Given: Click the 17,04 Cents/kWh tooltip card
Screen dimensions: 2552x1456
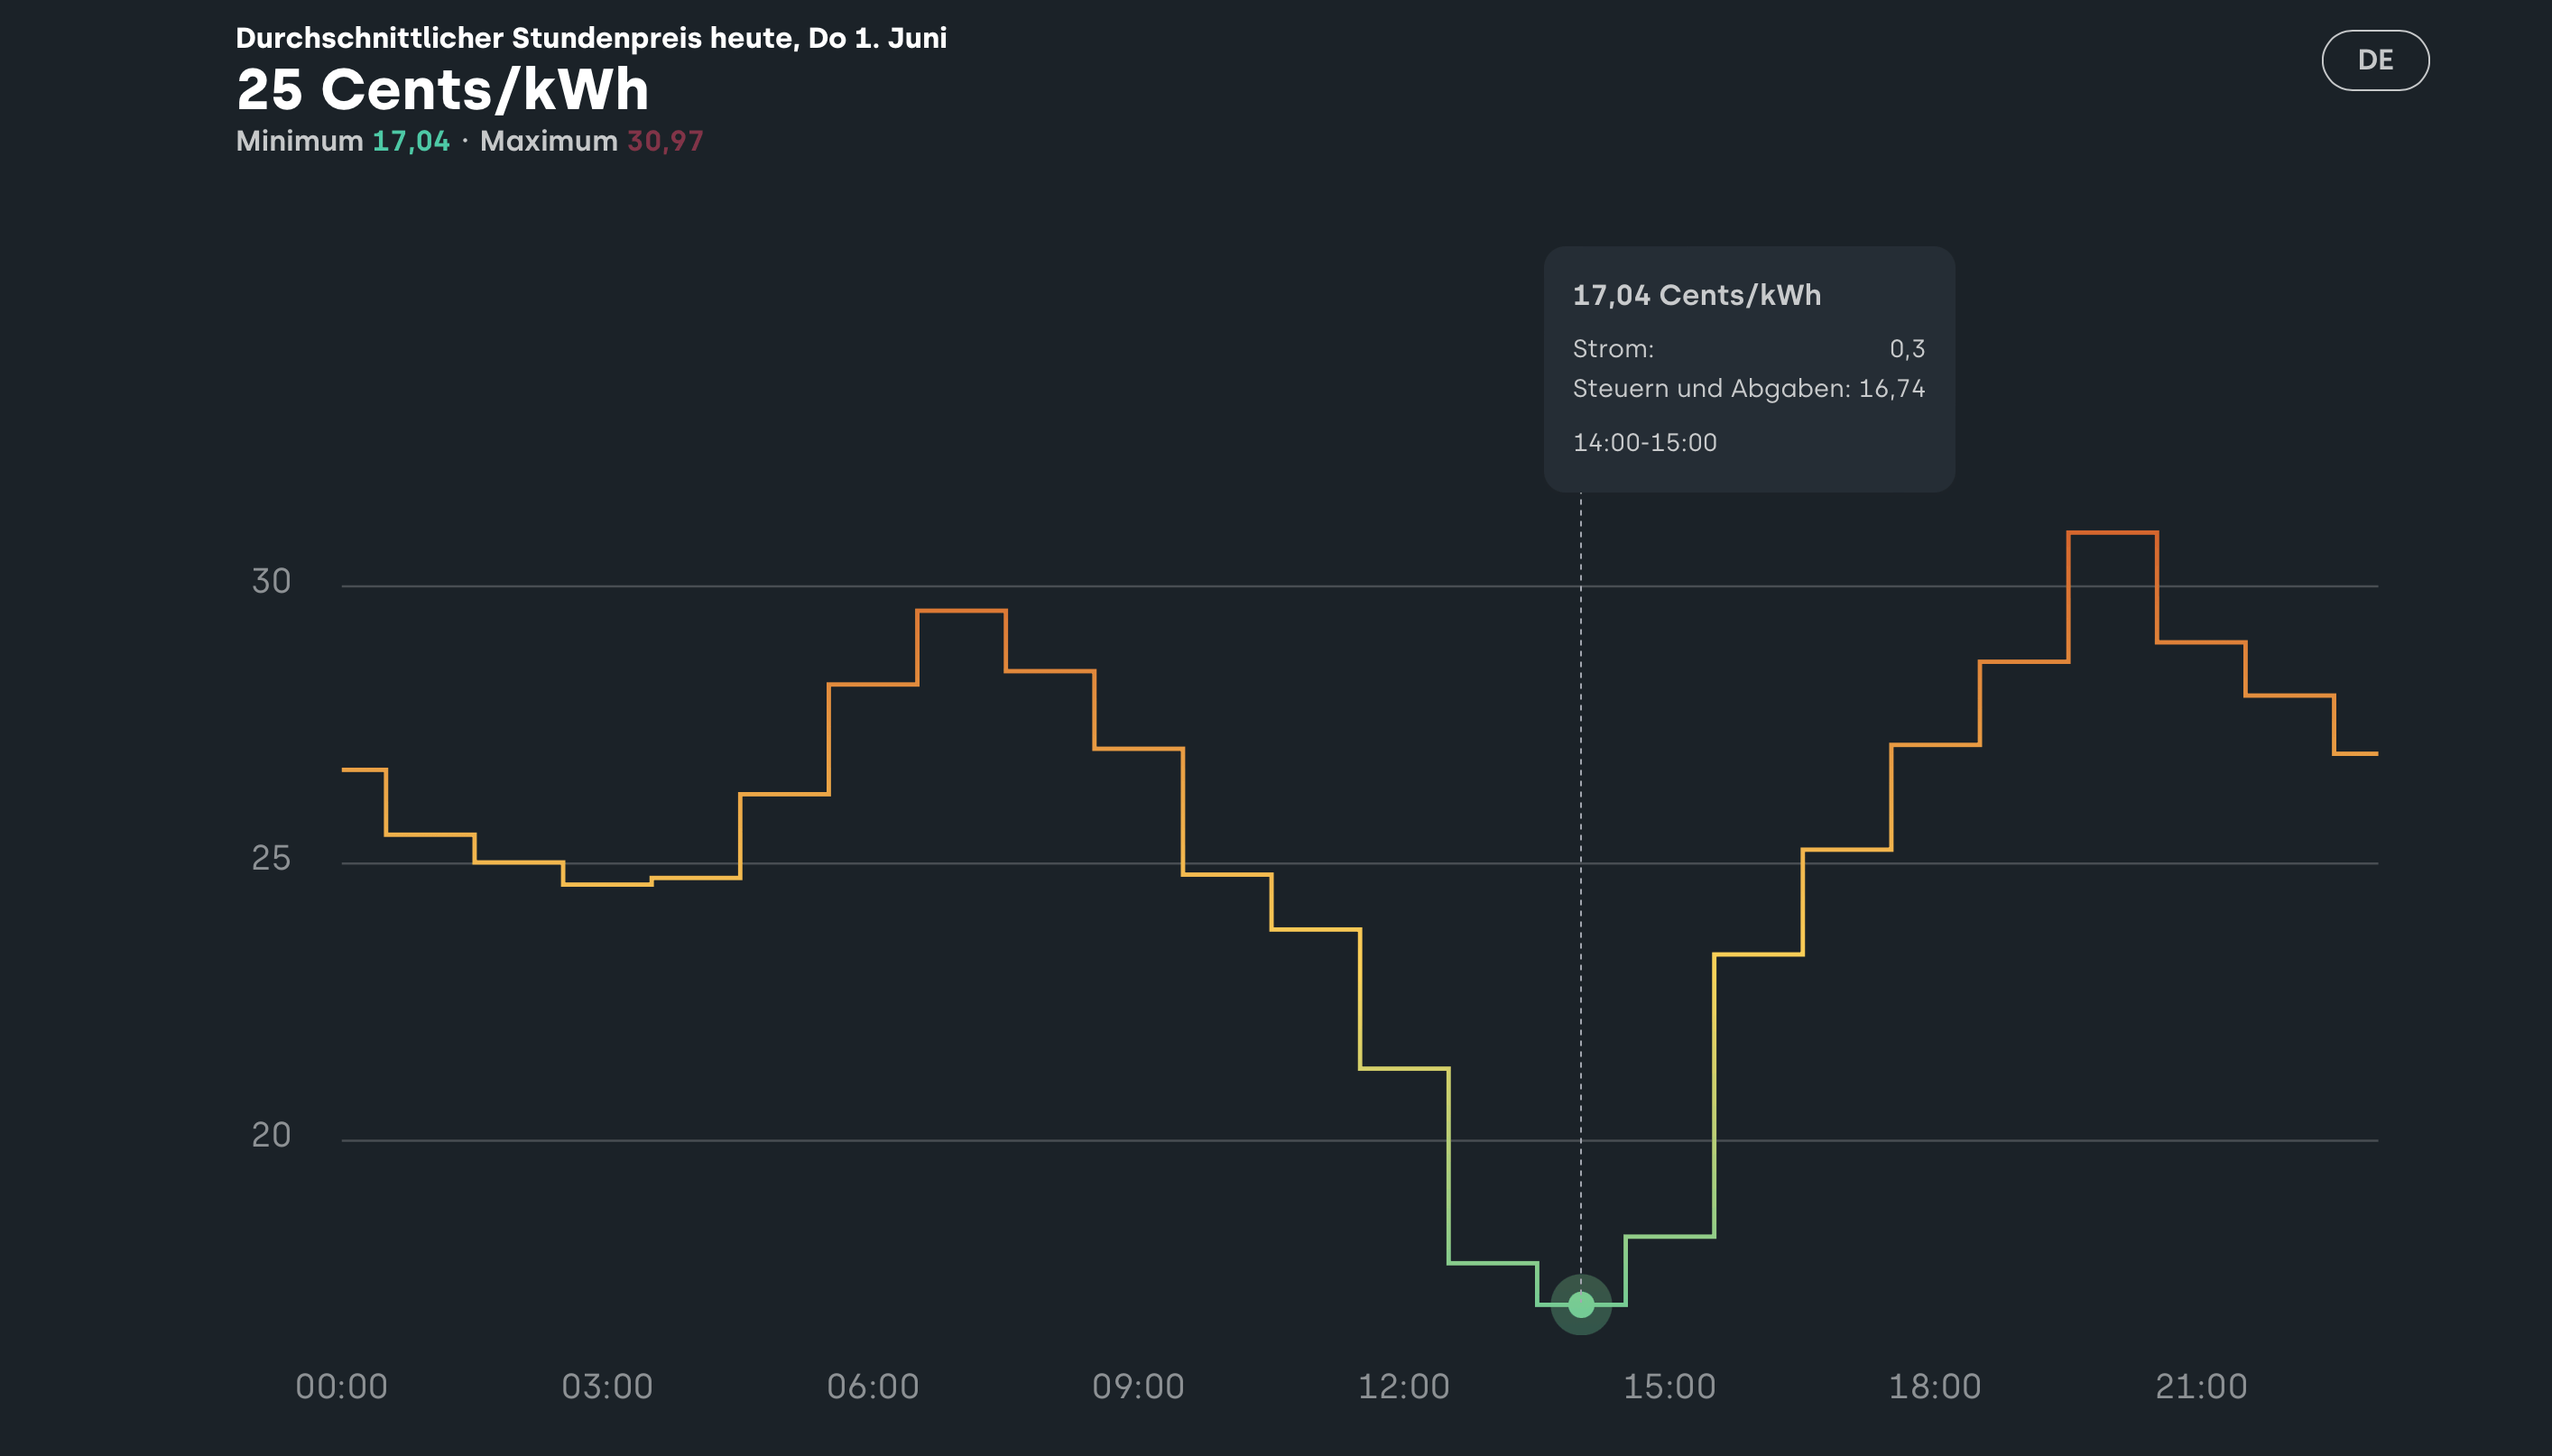Looking at the screenshot, I should [x=1748, y=368].
